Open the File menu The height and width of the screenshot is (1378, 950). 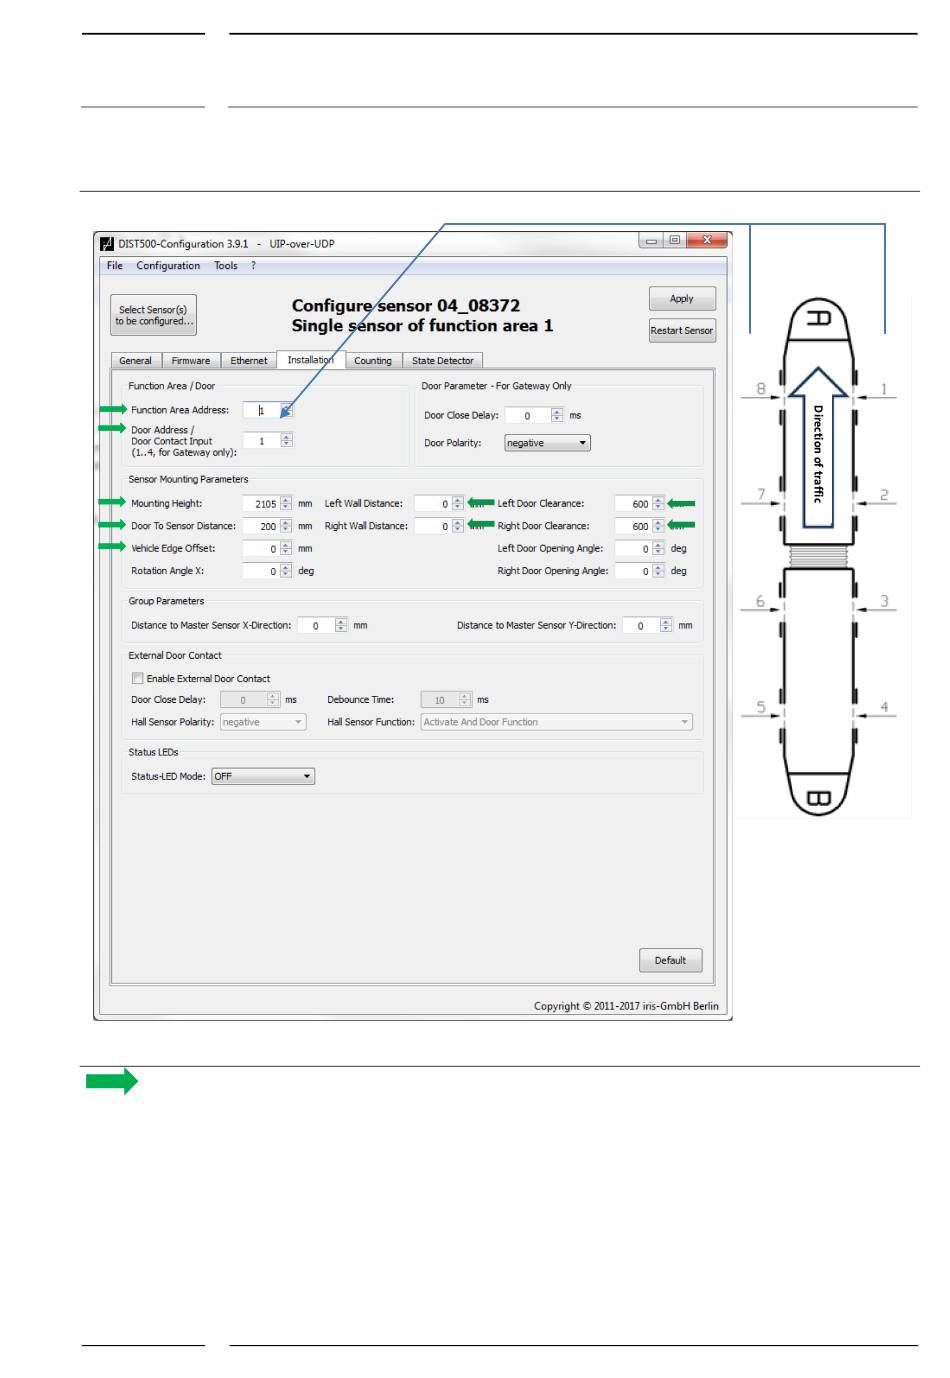(x=115, y=266)
